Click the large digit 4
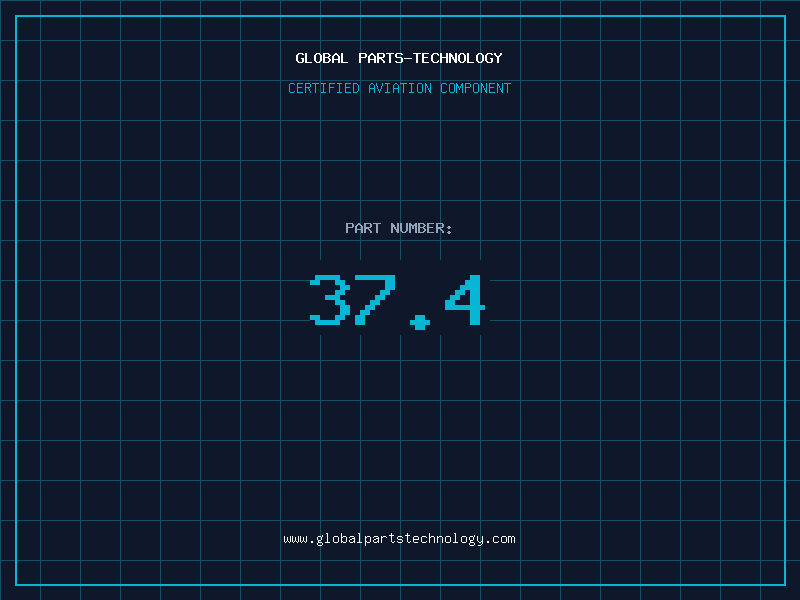Screen dimensions: 800x600 pyautogui.click(x=465, y=299)
